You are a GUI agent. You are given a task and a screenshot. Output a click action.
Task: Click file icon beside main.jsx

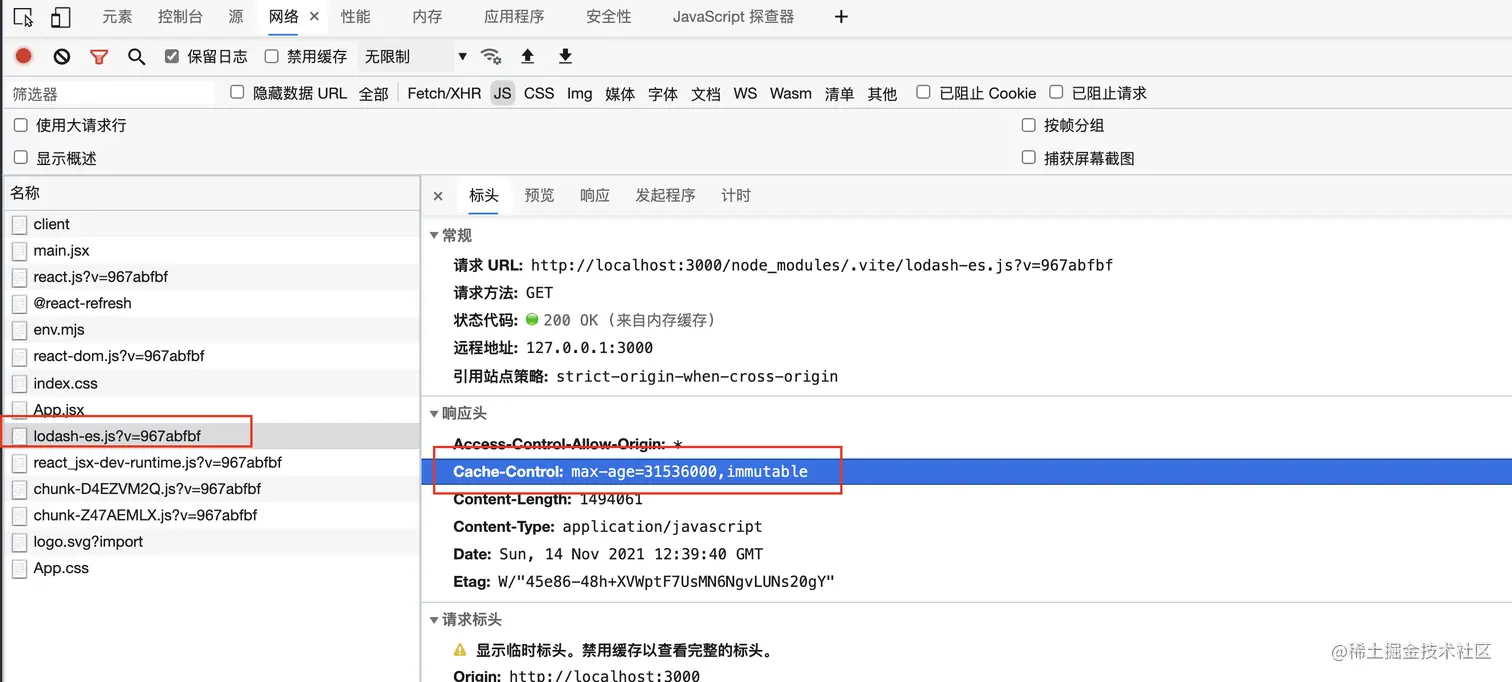pyautogui.click(x=19, y=251)
